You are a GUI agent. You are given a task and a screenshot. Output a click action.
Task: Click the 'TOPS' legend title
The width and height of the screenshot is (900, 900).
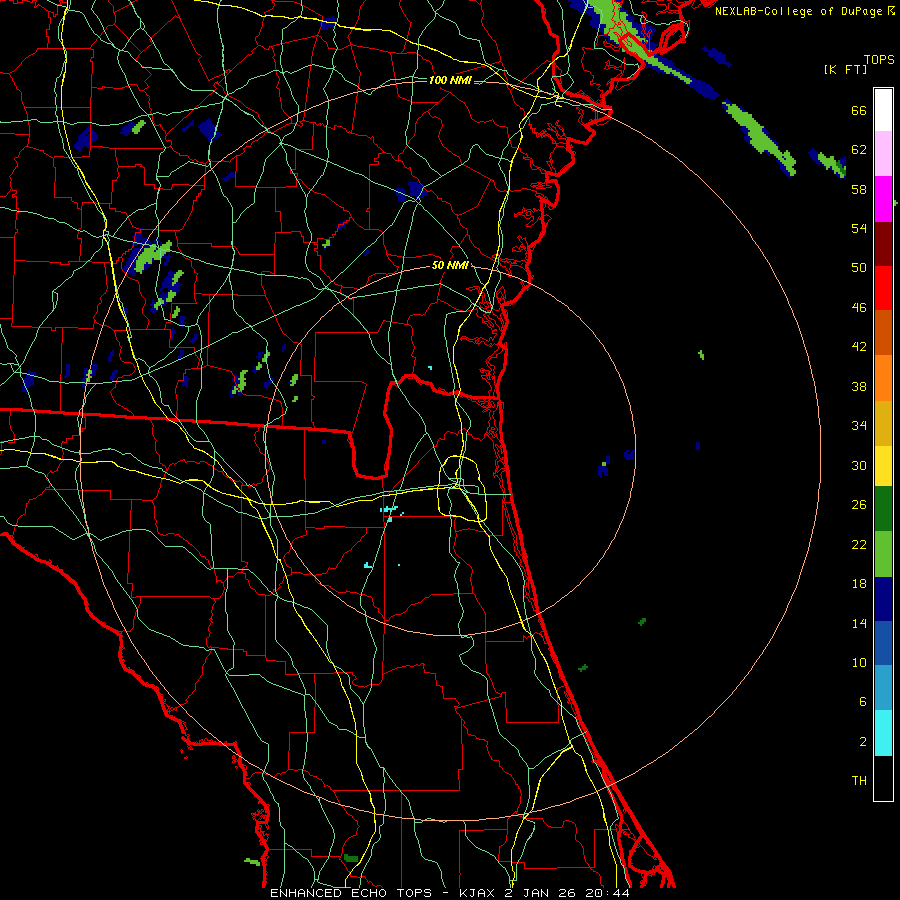[879, 59]
